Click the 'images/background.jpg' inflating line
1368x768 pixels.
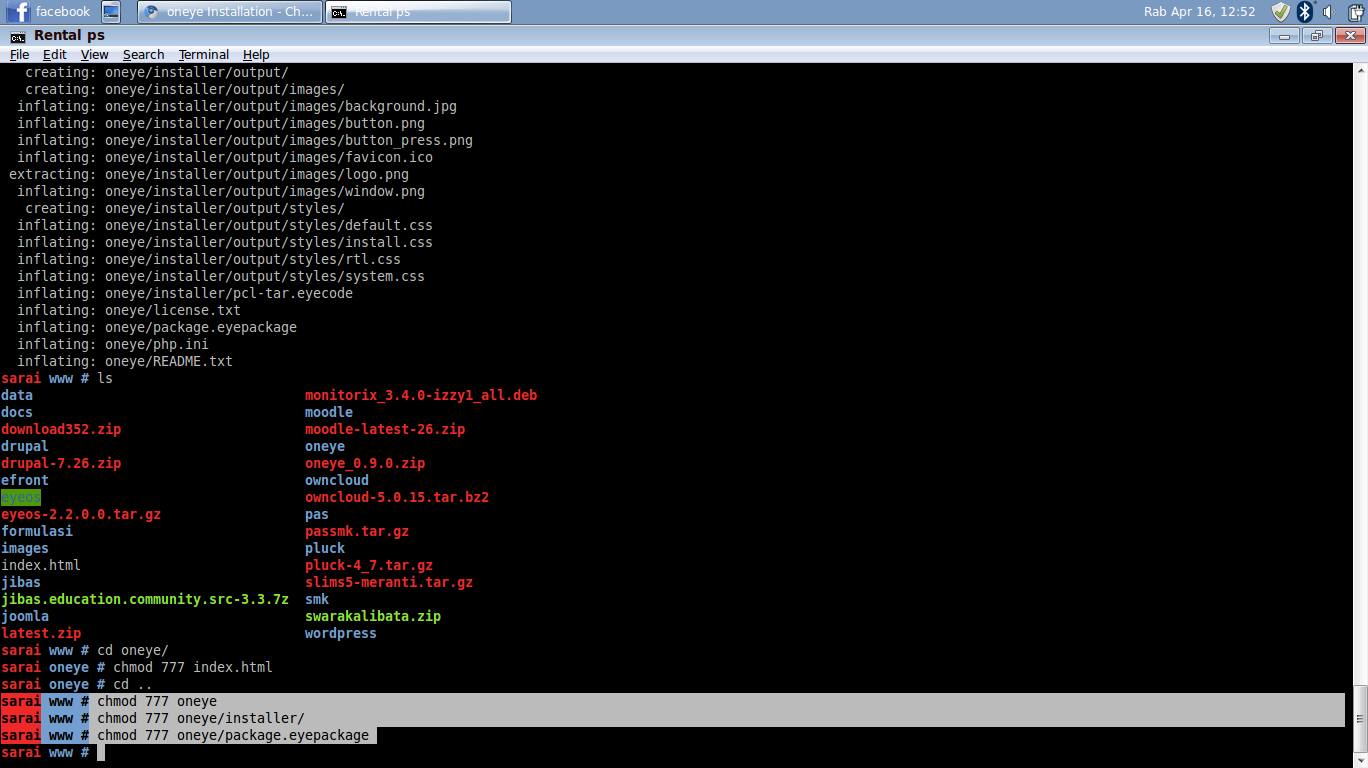point(237,106)
